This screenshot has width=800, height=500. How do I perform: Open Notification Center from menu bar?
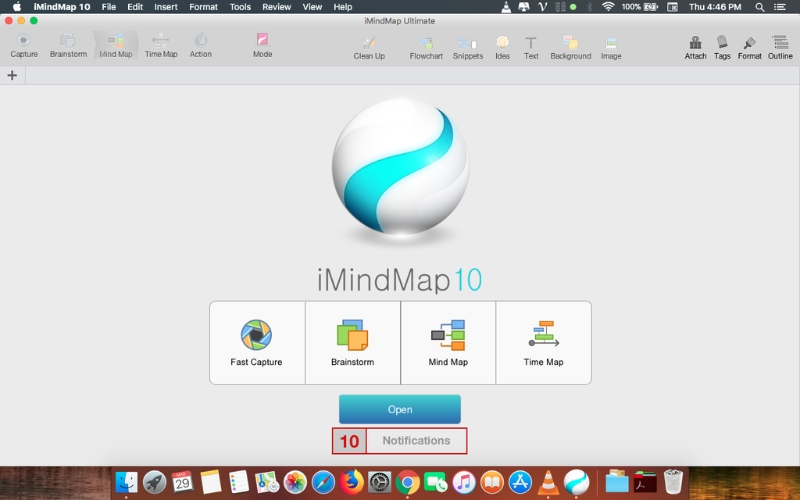click(780, 7)
